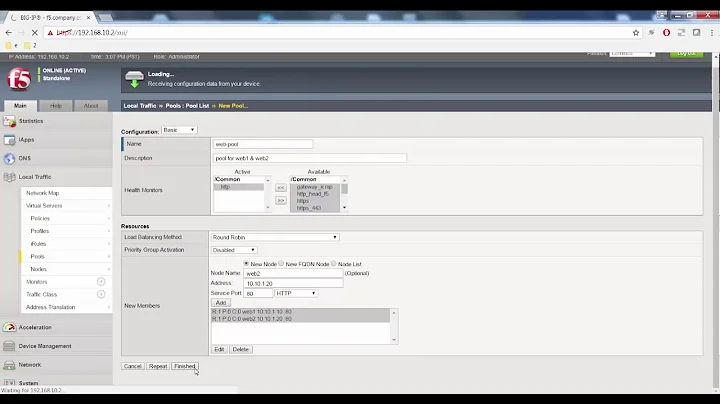Select http_head_f5 in Available monitors
Viewport: 720px width, 404px height.
click(x=315, y=194)
